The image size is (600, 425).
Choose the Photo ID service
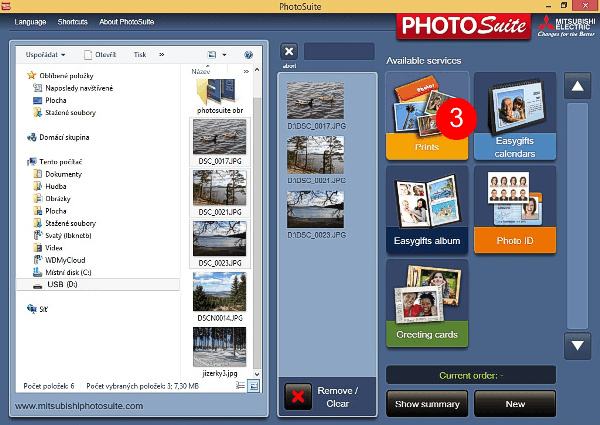coord(514,209)
